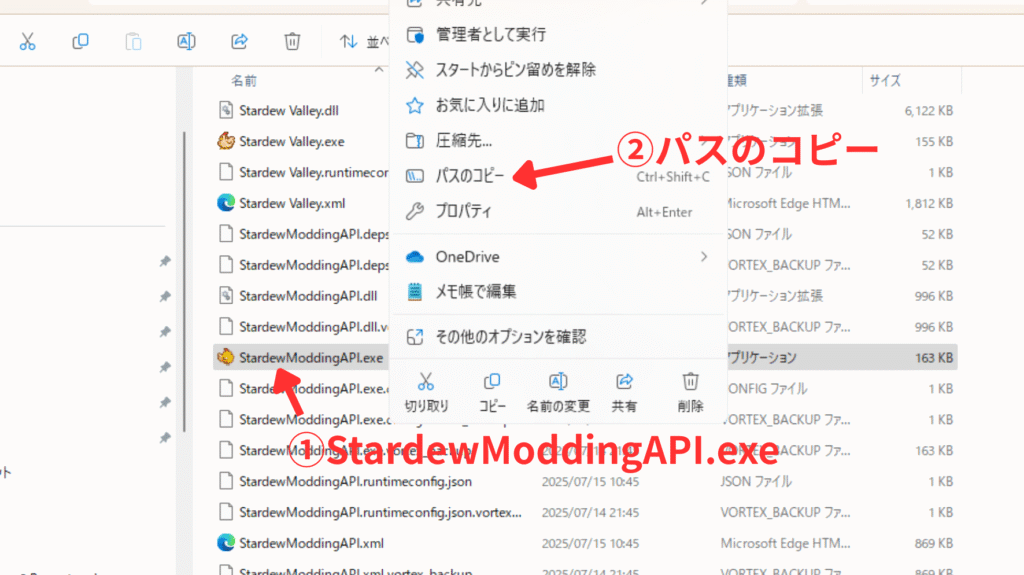Click the Rename icon in Explorer toolbar
Viewport: 1024px width, 575px height.
(186, 42)
